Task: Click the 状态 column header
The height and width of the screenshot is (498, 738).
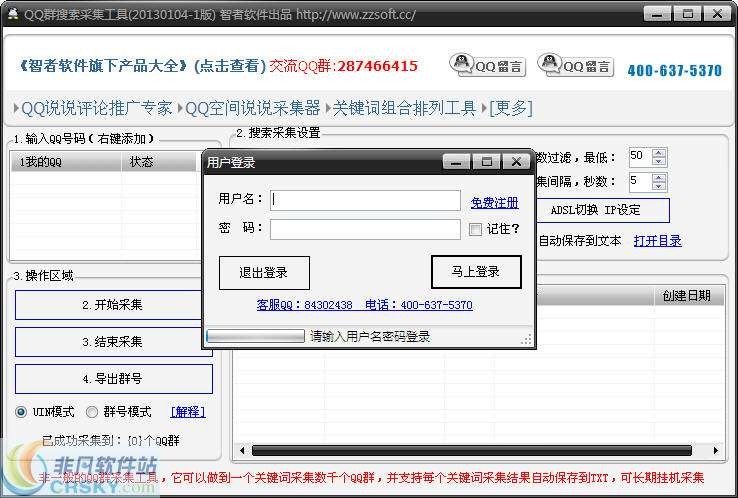Action: 159,162
